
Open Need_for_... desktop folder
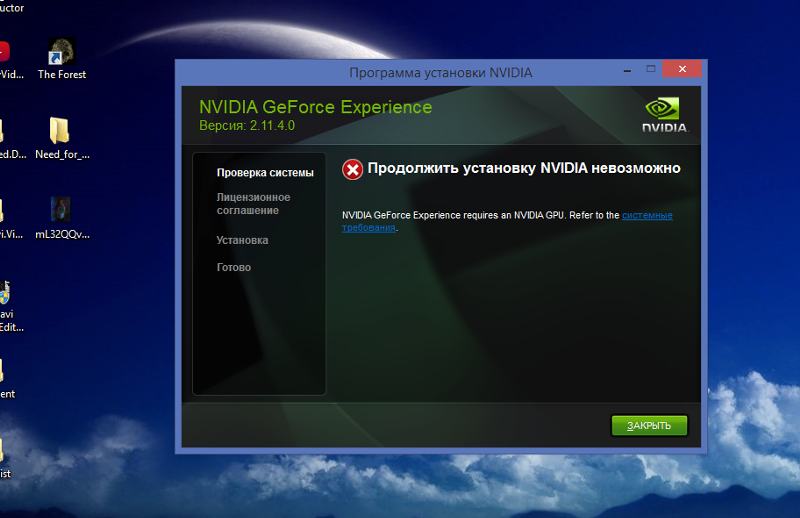pyautogui.click(x=62, y=138)
